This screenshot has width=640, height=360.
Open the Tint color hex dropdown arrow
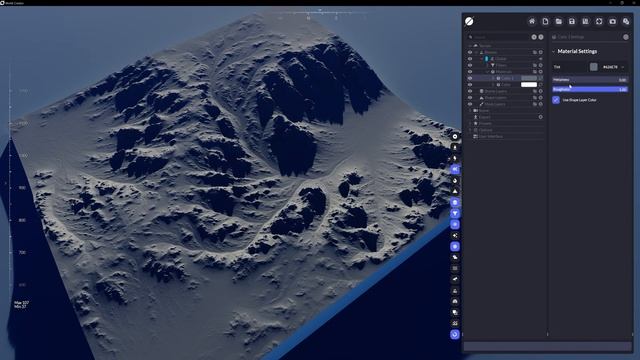[x=623, y=67]
